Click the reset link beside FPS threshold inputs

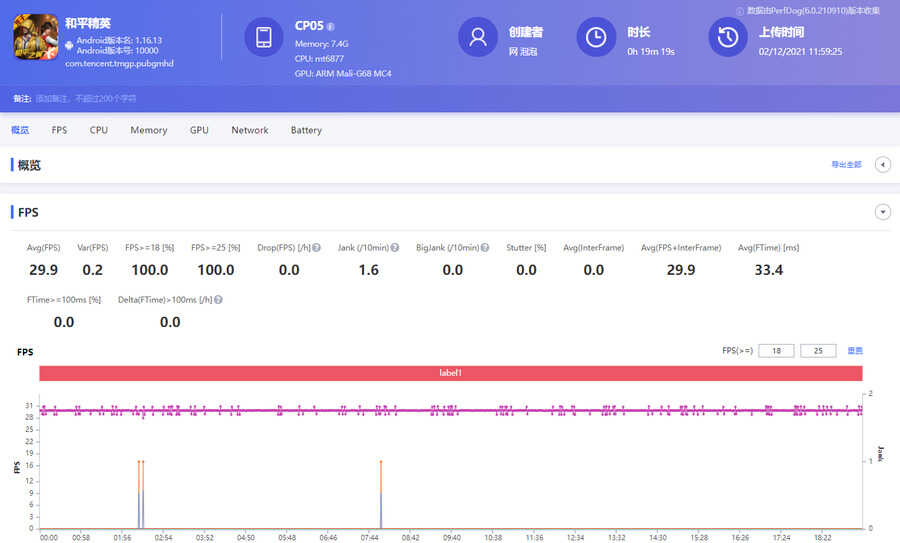(x=855, y=351)
